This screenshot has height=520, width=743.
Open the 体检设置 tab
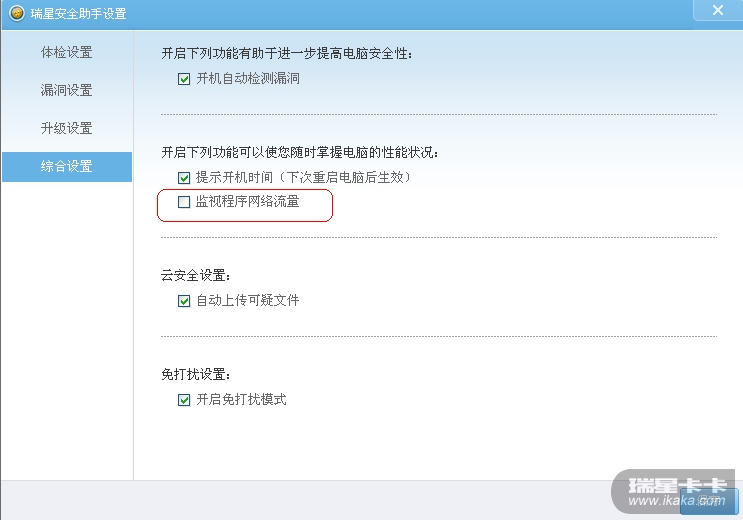[x=66, y=52]
